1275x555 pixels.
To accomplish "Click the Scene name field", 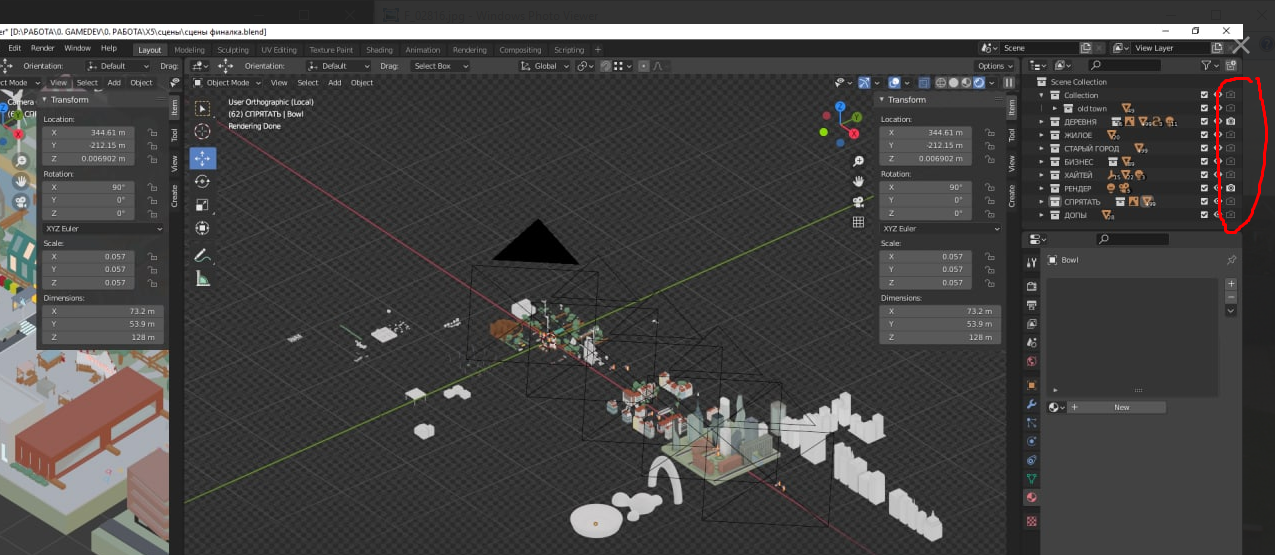I will (x=1041, y=48).
